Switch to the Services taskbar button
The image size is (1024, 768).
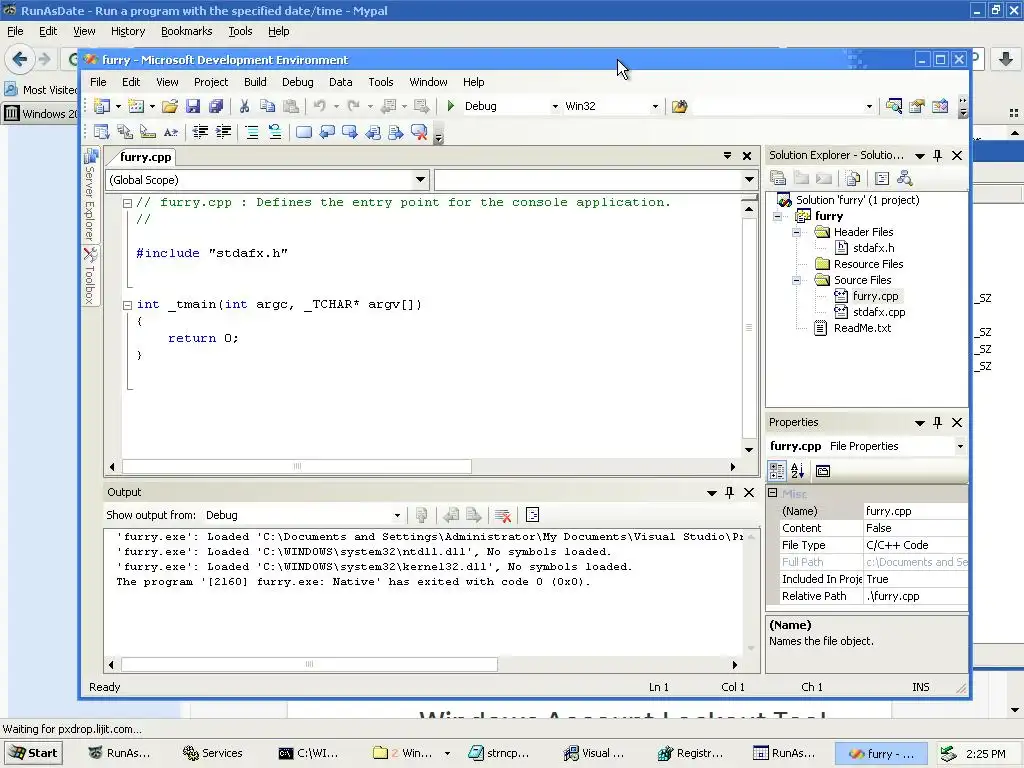213,753
